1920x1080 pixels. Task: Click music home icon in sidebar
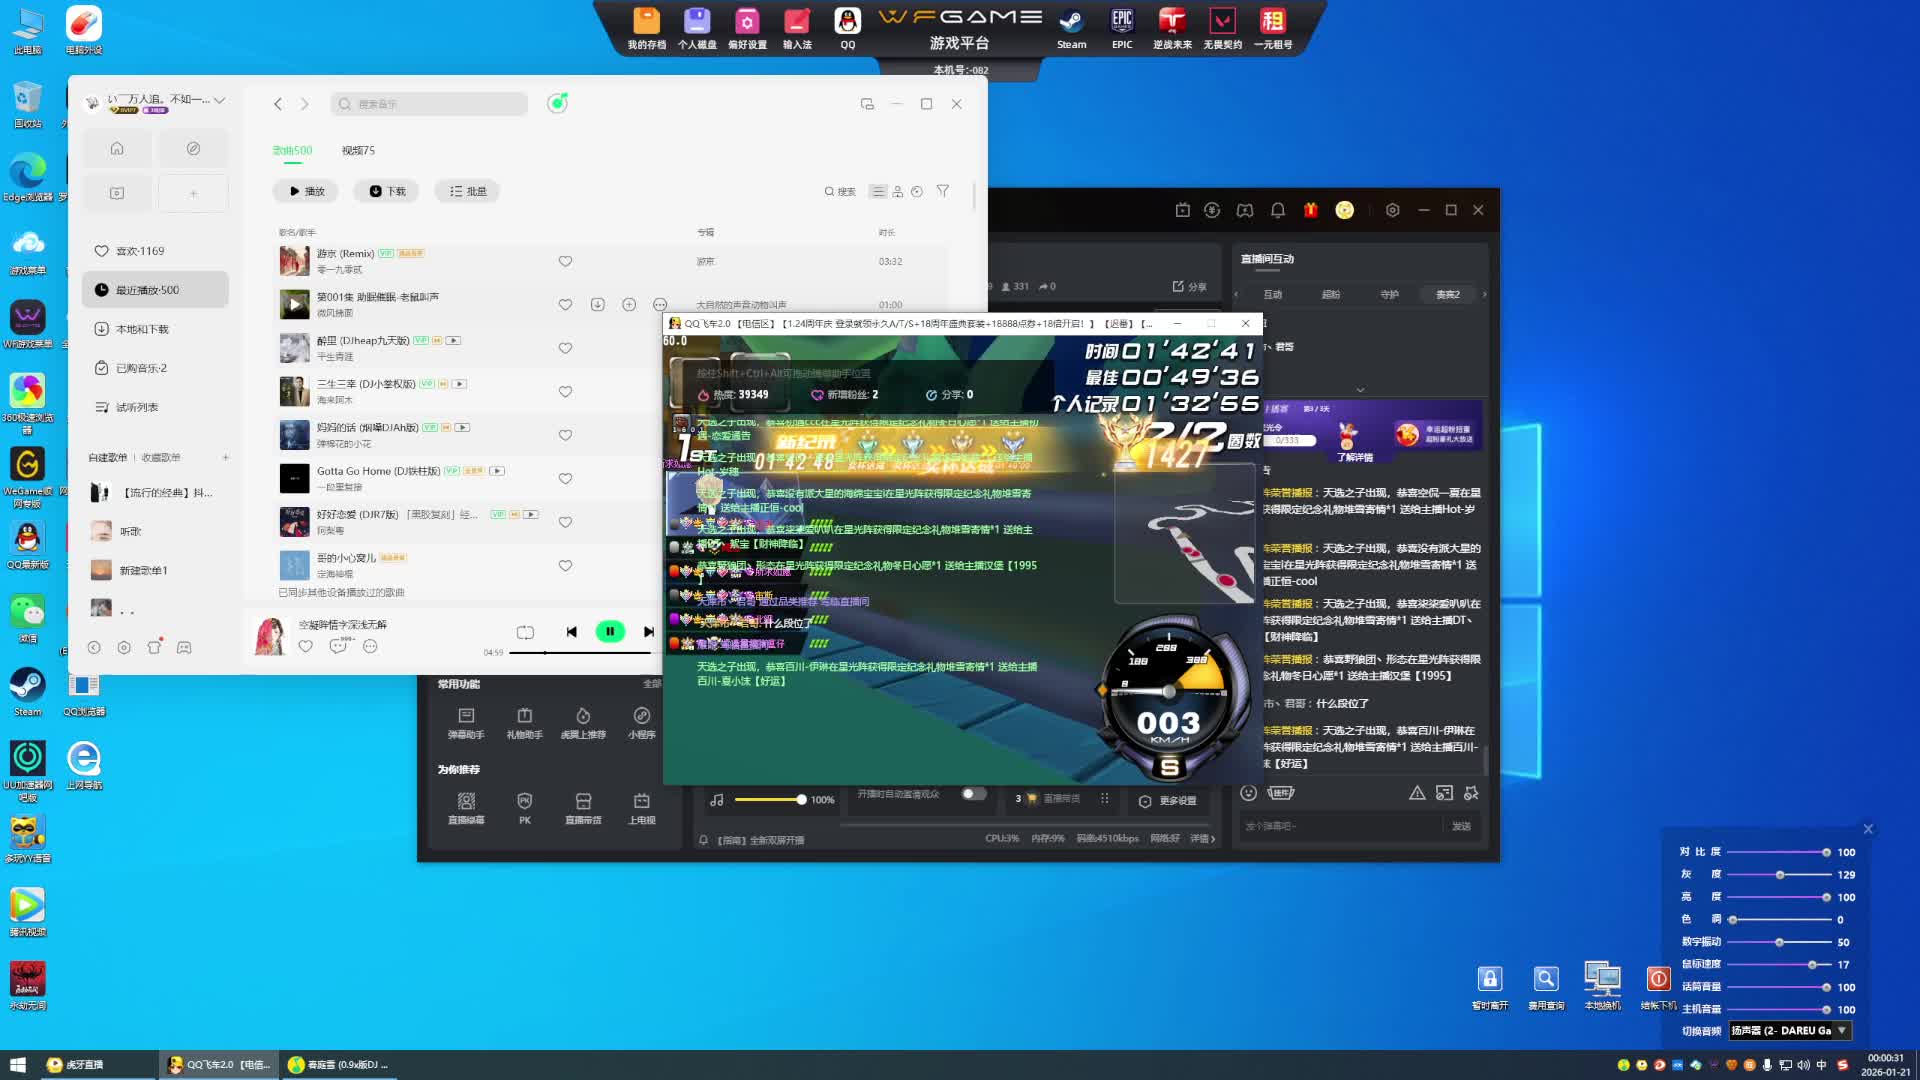(x=117, y=149)
